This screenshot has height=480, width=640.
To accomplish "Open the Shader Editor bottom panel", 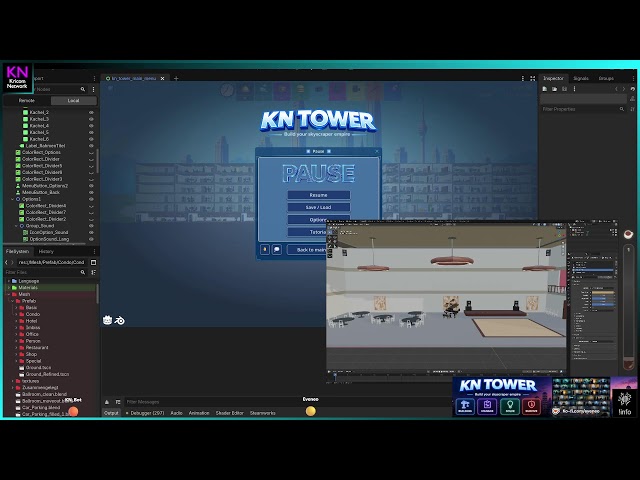I will [x=229, y=413].
